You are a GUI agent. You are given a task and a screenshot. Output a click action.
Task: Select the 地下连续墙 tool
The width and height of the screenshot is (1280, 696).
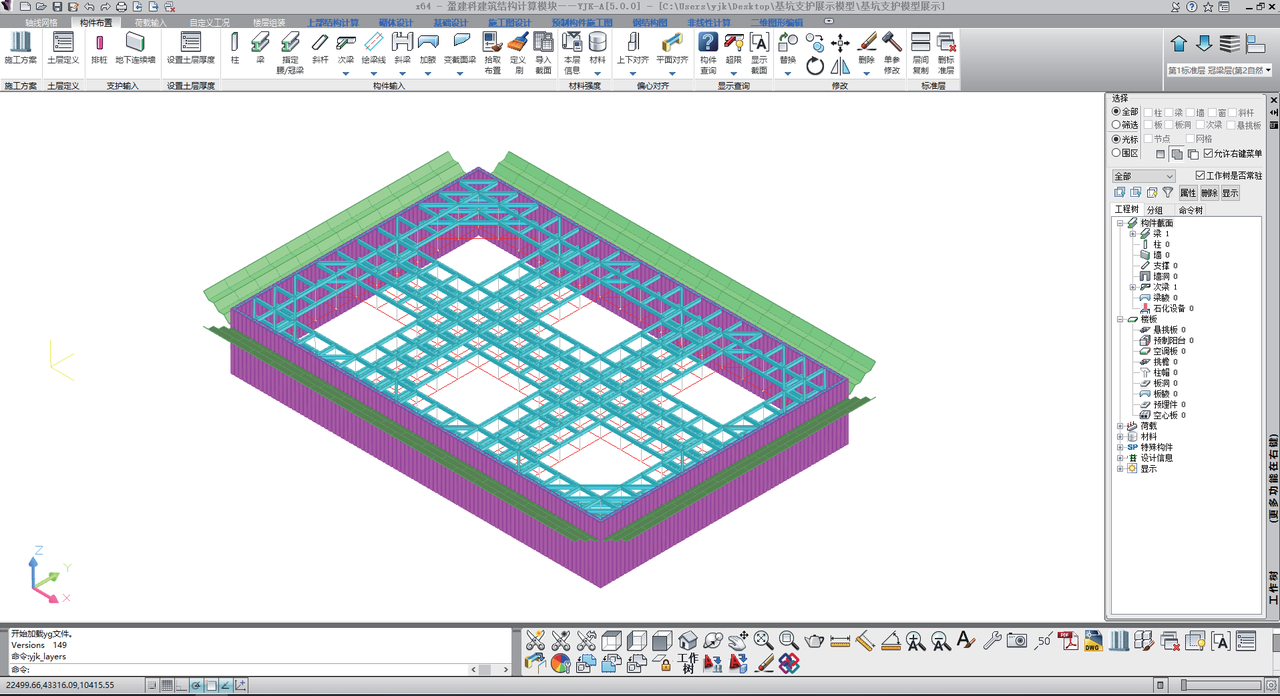(x=135, y=48)
